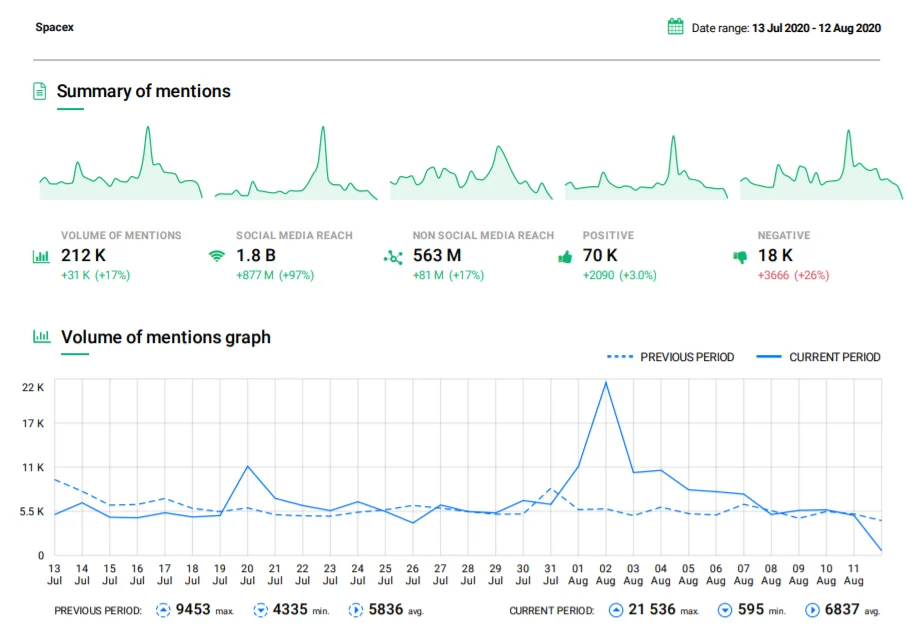The height and width of the screenshot is (636, 918).
Task: Click the 4335 min previous period value
Action: point(290,610)
